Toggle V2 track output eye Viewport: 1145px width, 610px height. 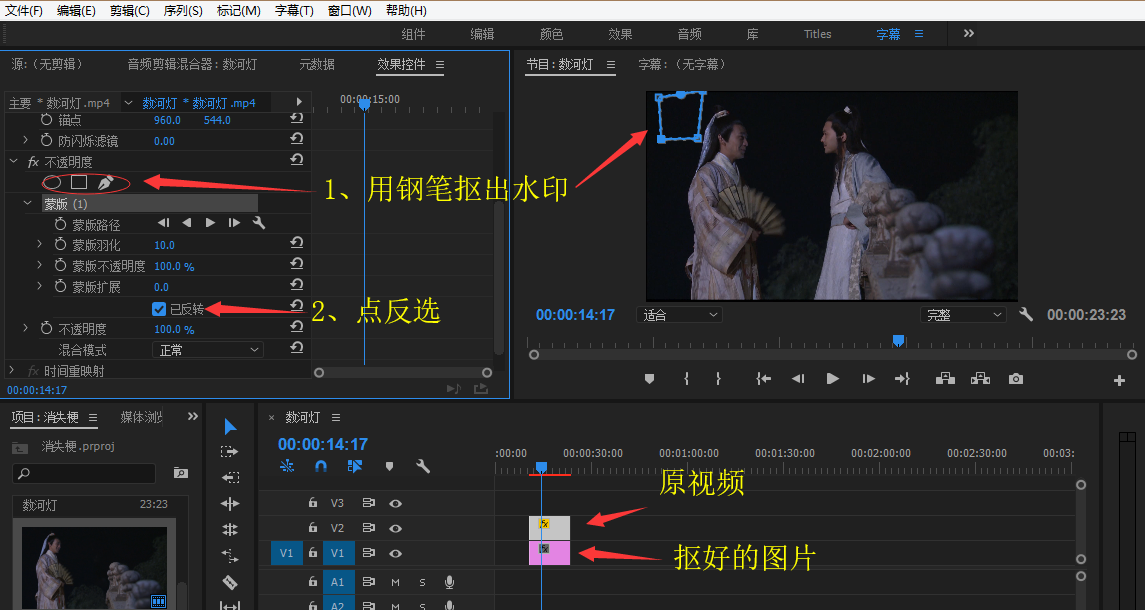coord(395,528)
